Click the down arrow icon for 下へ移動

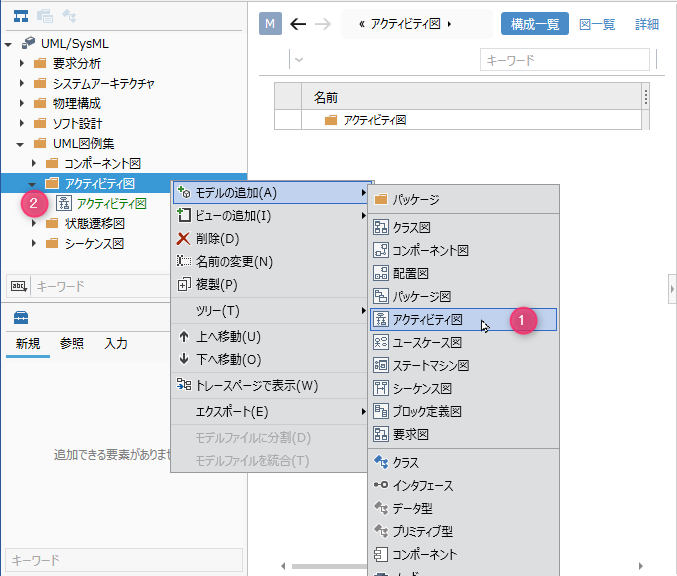(184, 359)
